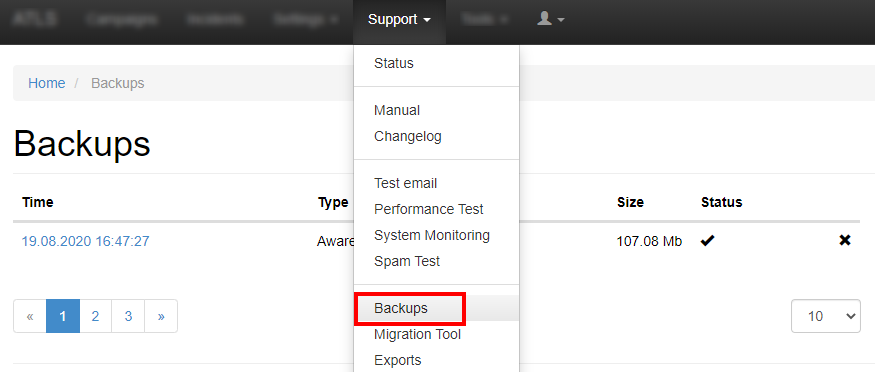Viewport: 875px width, 372px height.
Task: Open the page size dropdown showing 10
Action: click(x=826, y=316)
